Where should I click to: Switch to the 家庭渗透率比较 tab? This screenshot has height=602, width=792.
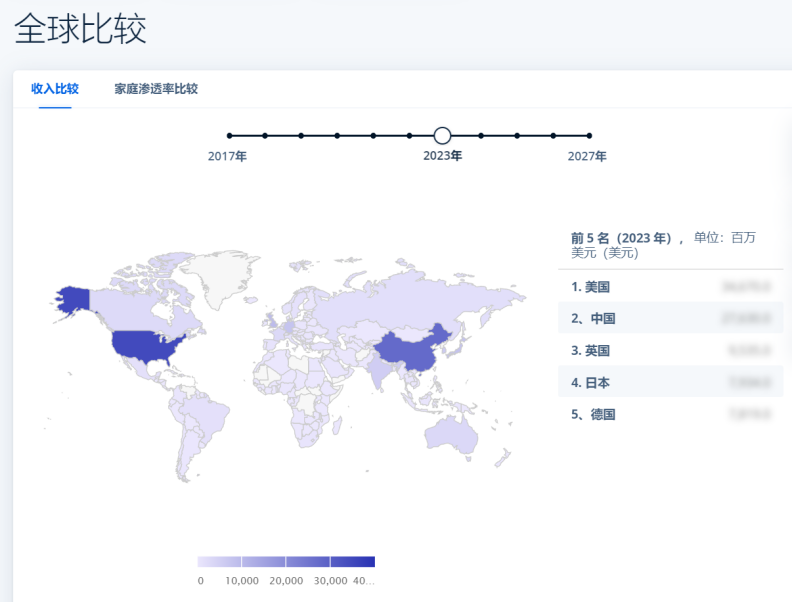156,89
